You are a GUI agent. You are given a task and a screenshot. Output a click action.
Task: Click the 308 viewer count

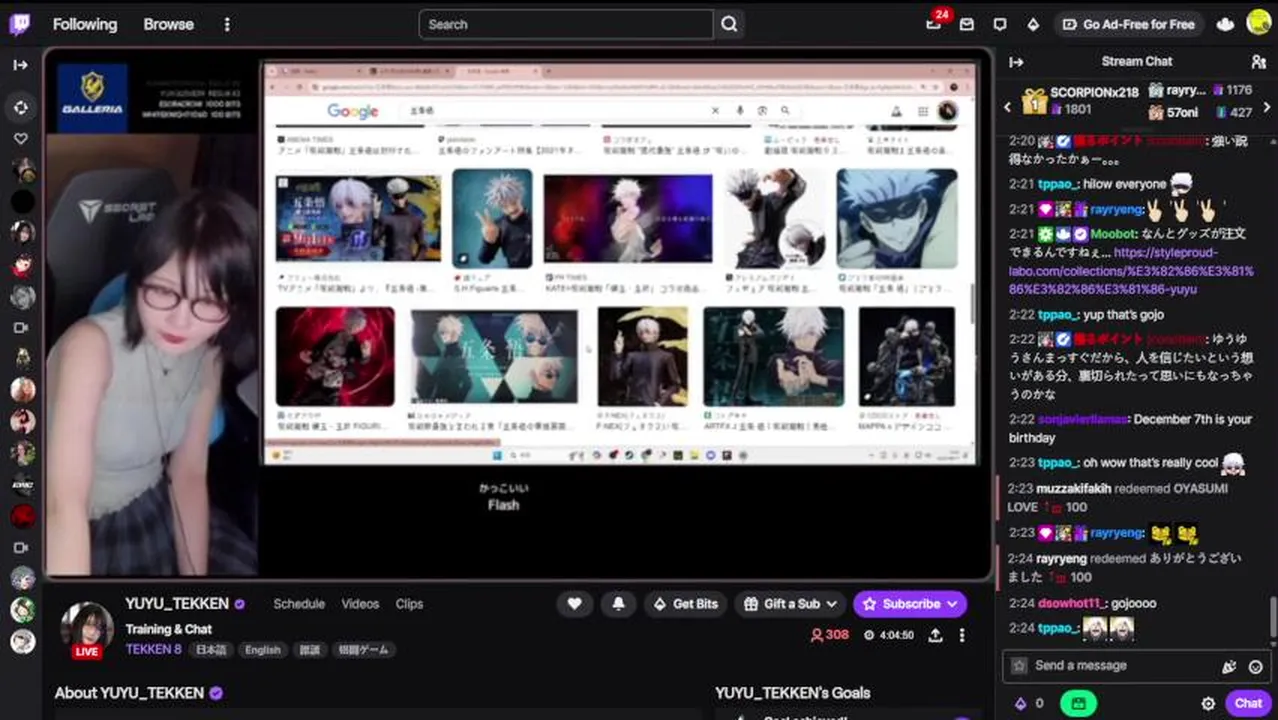pos(830,635)
